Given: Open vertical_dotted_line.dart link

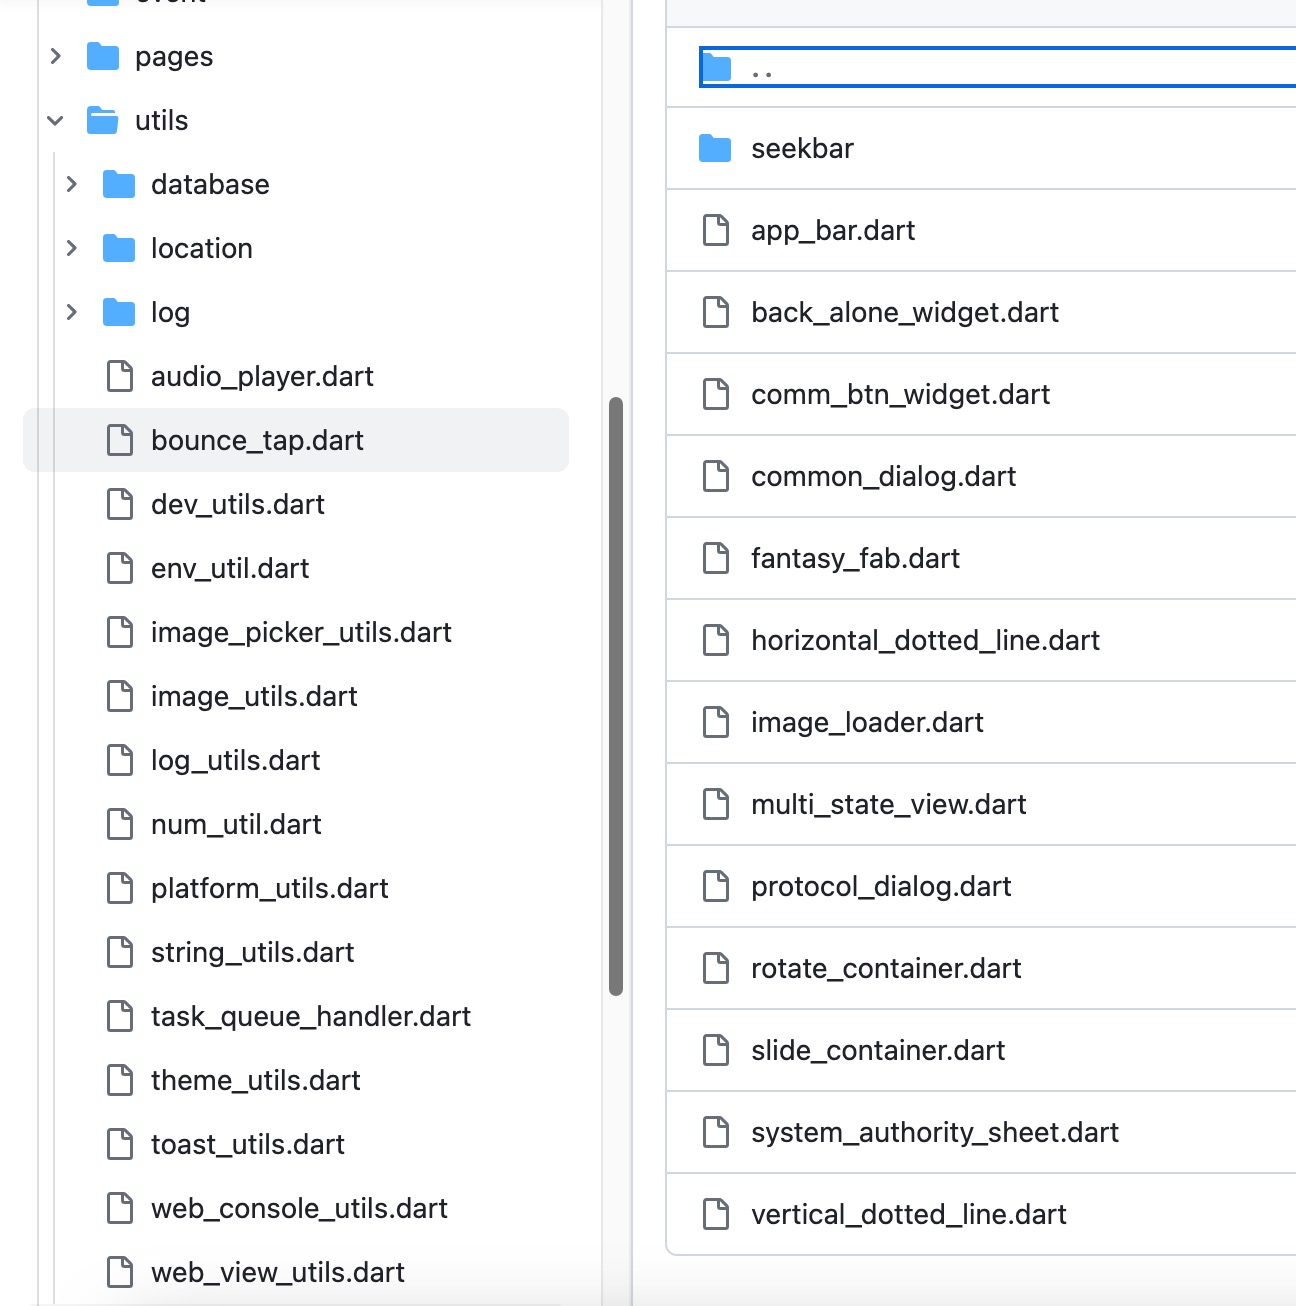Looking at the screenshot, I should (909, 1215).
